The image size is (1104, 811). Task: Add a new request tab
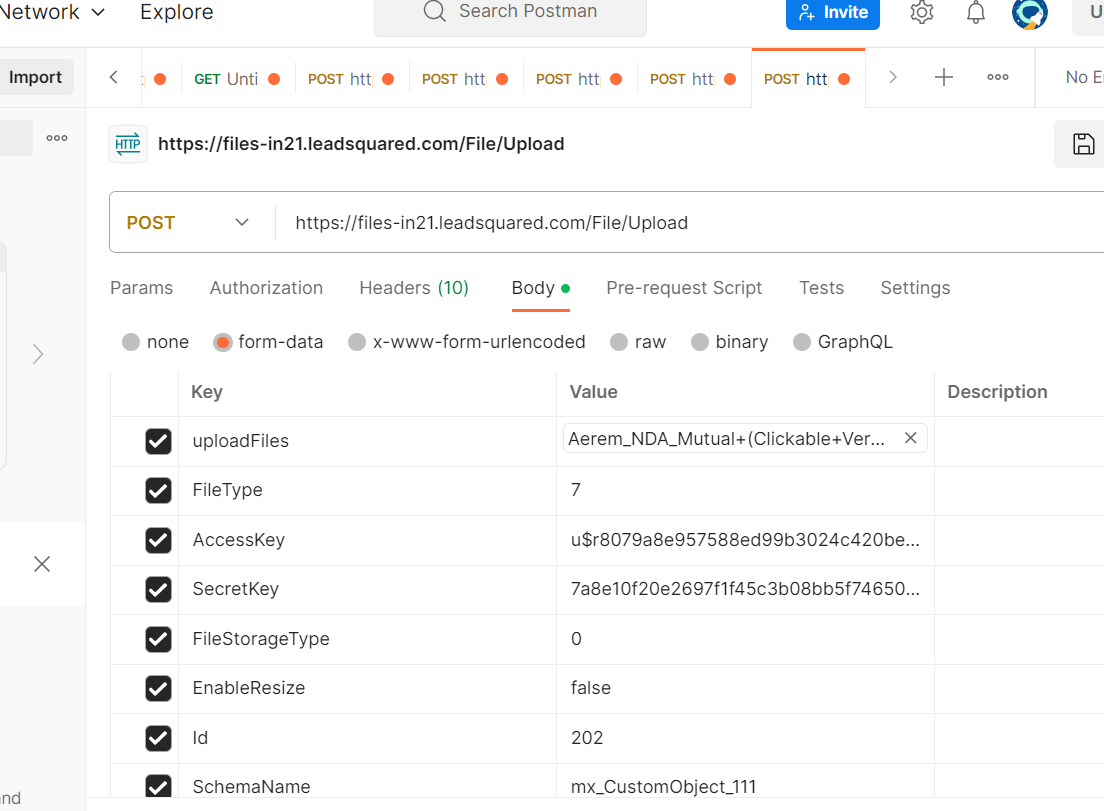(x=943, y=78)
